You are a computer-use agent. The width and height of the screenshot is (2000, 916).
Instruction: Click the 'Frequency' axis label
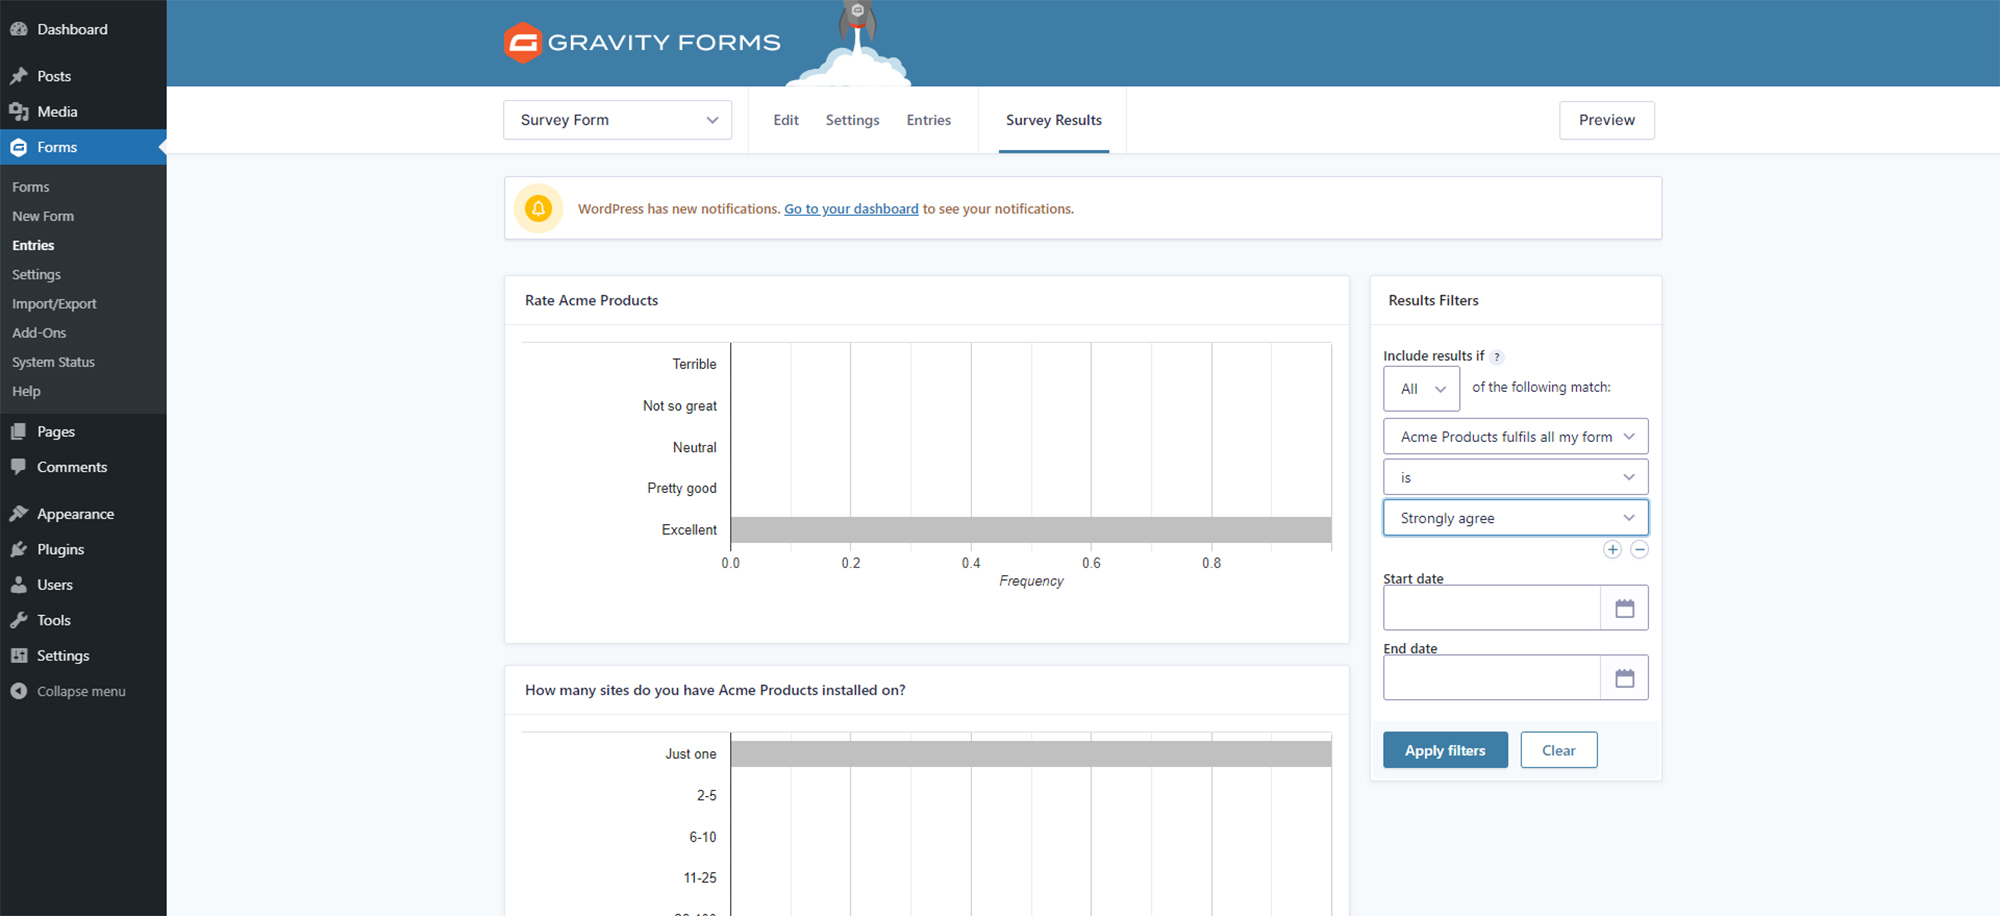click(1031, 581)
